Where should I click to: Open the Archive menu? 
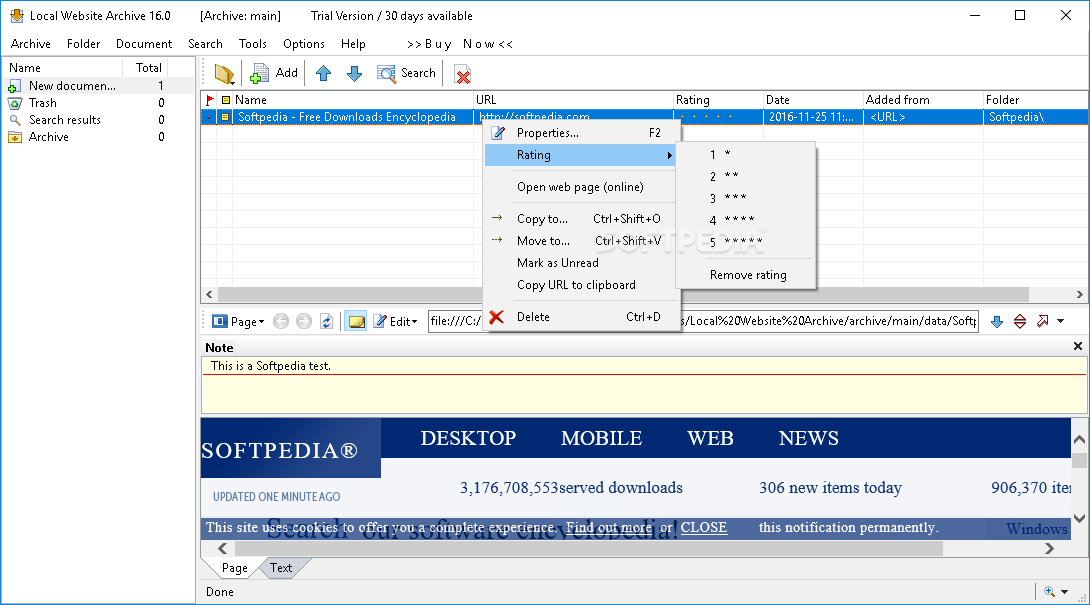tap(31, 44)
